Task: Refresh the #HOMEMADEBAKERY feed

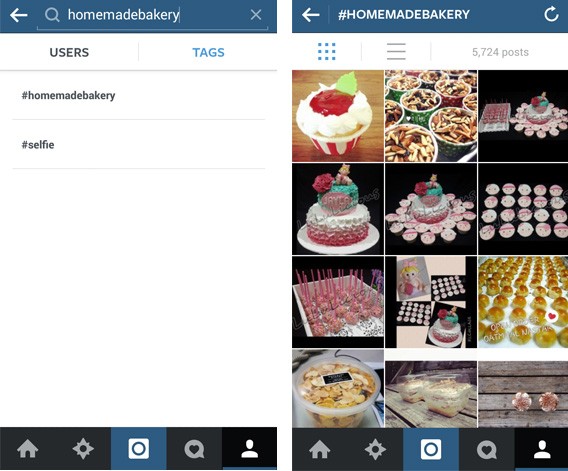Action: 551,15
